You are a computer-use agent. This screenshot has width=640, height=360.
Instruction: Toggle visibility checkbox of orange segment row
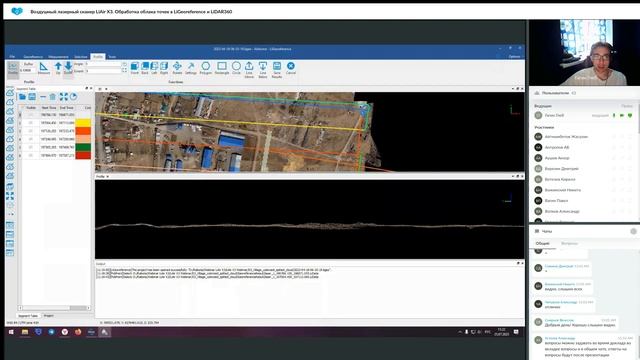tap(31, 131)
